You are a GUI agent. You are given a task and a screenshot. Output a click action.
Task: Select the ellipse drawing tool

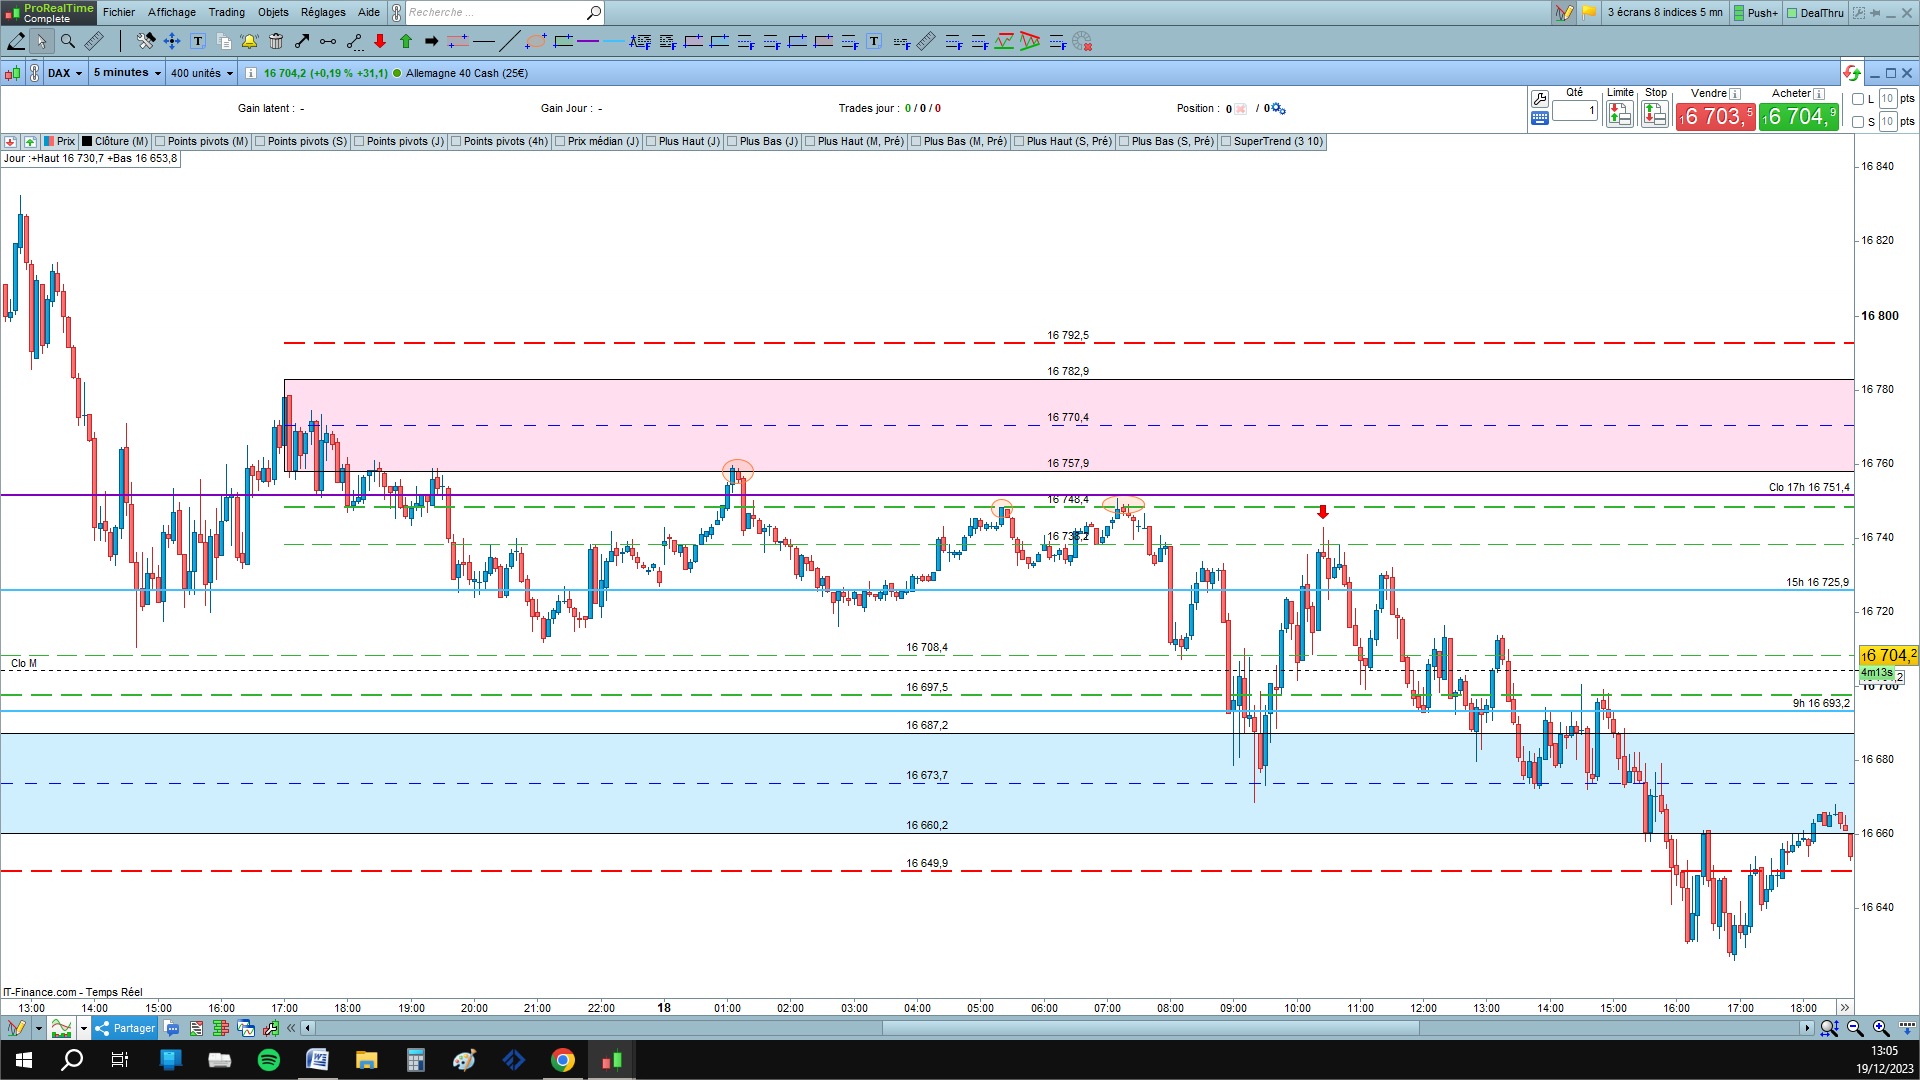pyautogui.click(x=536, y=41)
